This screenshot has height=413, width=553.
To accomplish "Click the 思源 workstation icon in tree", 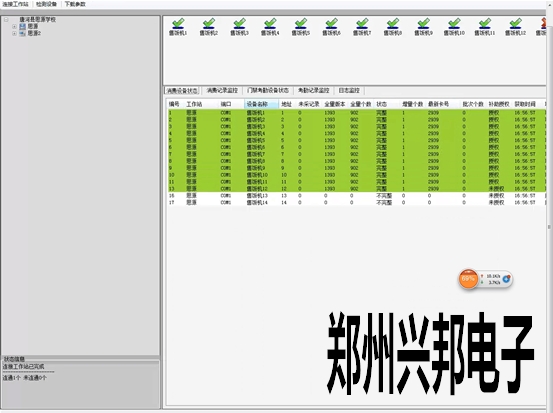I will (23, 26).
